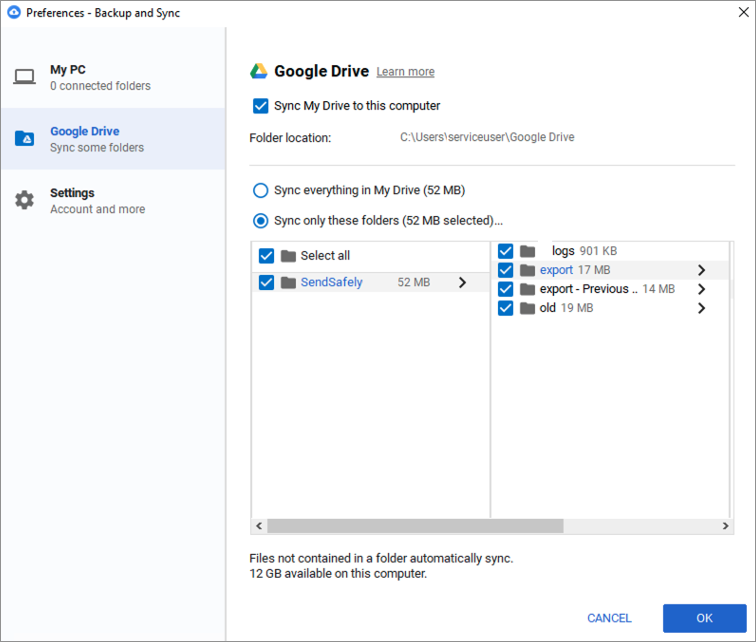
Task: Select the logs folder name
Action: coord(563,251)
